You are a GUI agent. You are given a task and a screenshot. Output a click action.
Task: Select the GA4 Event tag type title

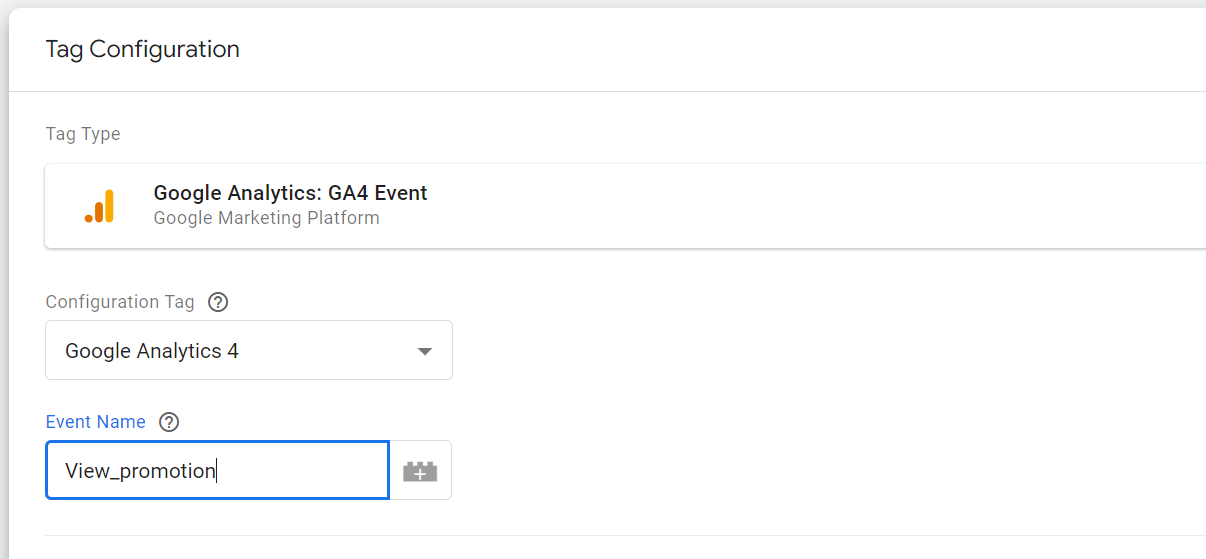tap(290, 193)
